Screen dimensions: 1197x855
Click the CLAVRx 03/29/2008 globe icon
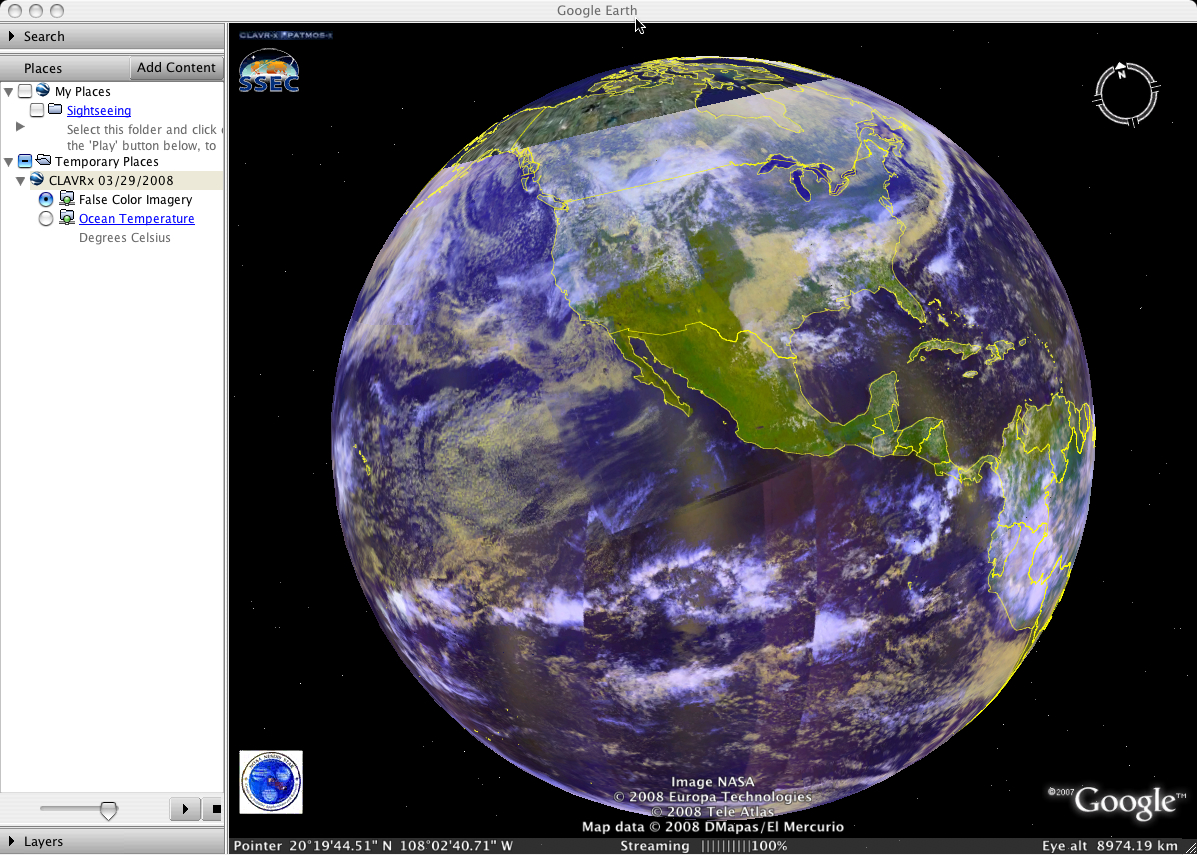(37, 180)
